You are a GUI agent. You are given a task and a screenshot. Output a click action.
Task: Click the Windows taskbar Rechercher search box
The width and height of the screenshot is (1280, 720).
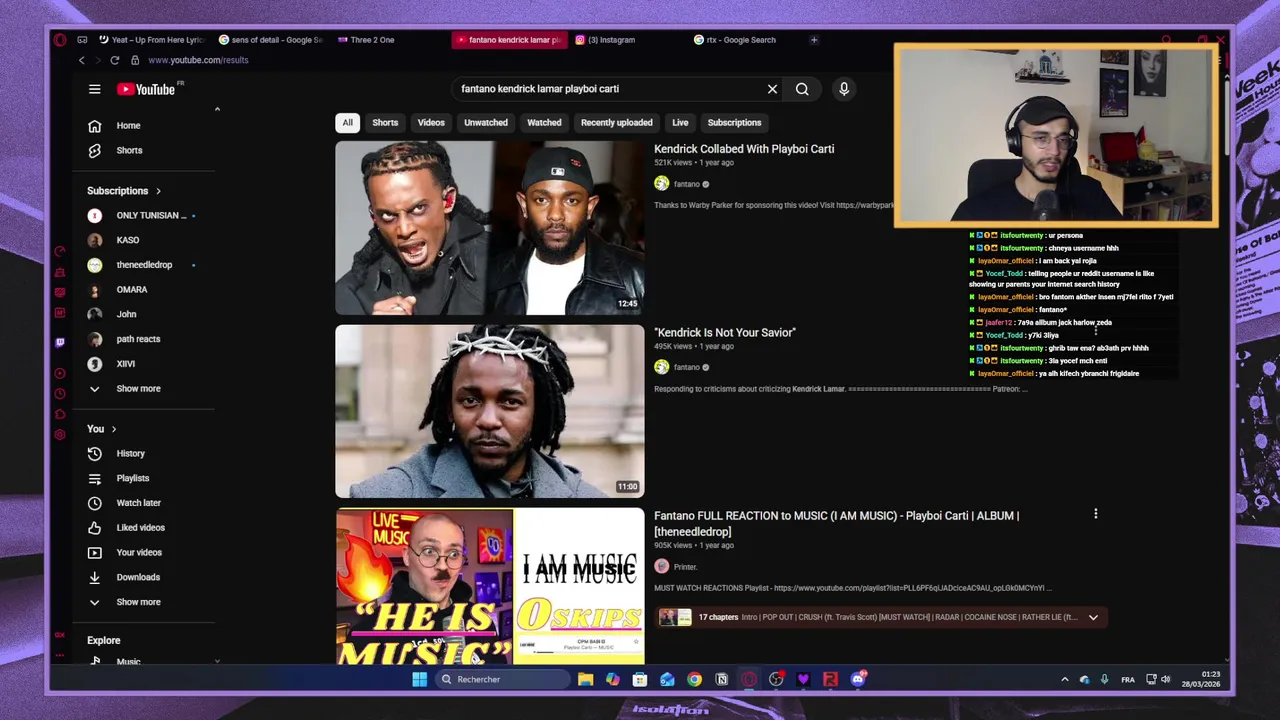(x=504, y=679)
